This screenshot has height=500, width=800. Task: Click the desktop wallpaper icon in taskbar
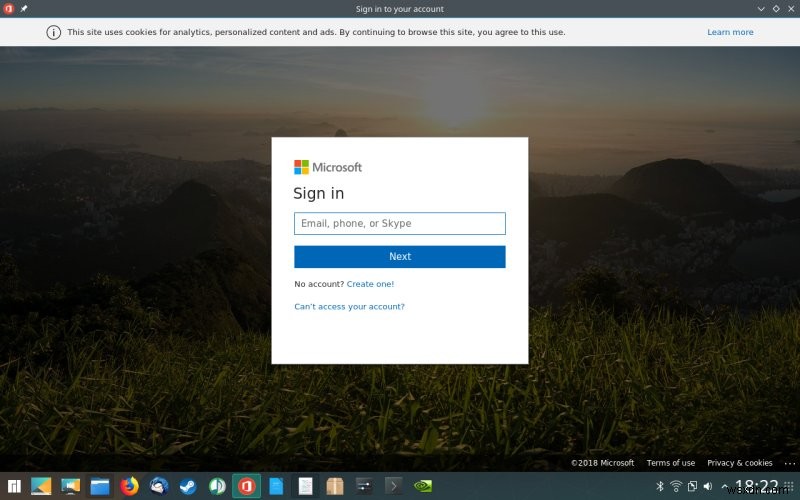41,486
